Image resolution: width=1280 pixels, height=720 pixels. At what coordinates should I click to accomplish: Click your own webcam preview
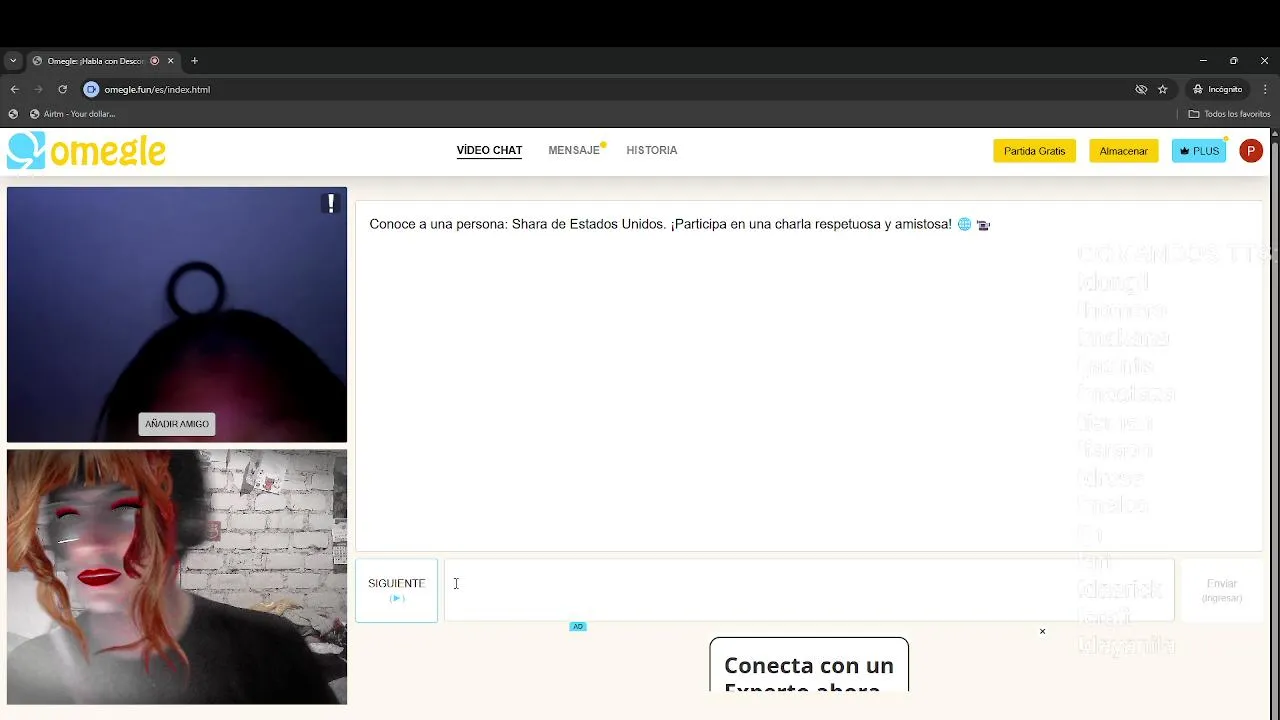click(177, 577)
